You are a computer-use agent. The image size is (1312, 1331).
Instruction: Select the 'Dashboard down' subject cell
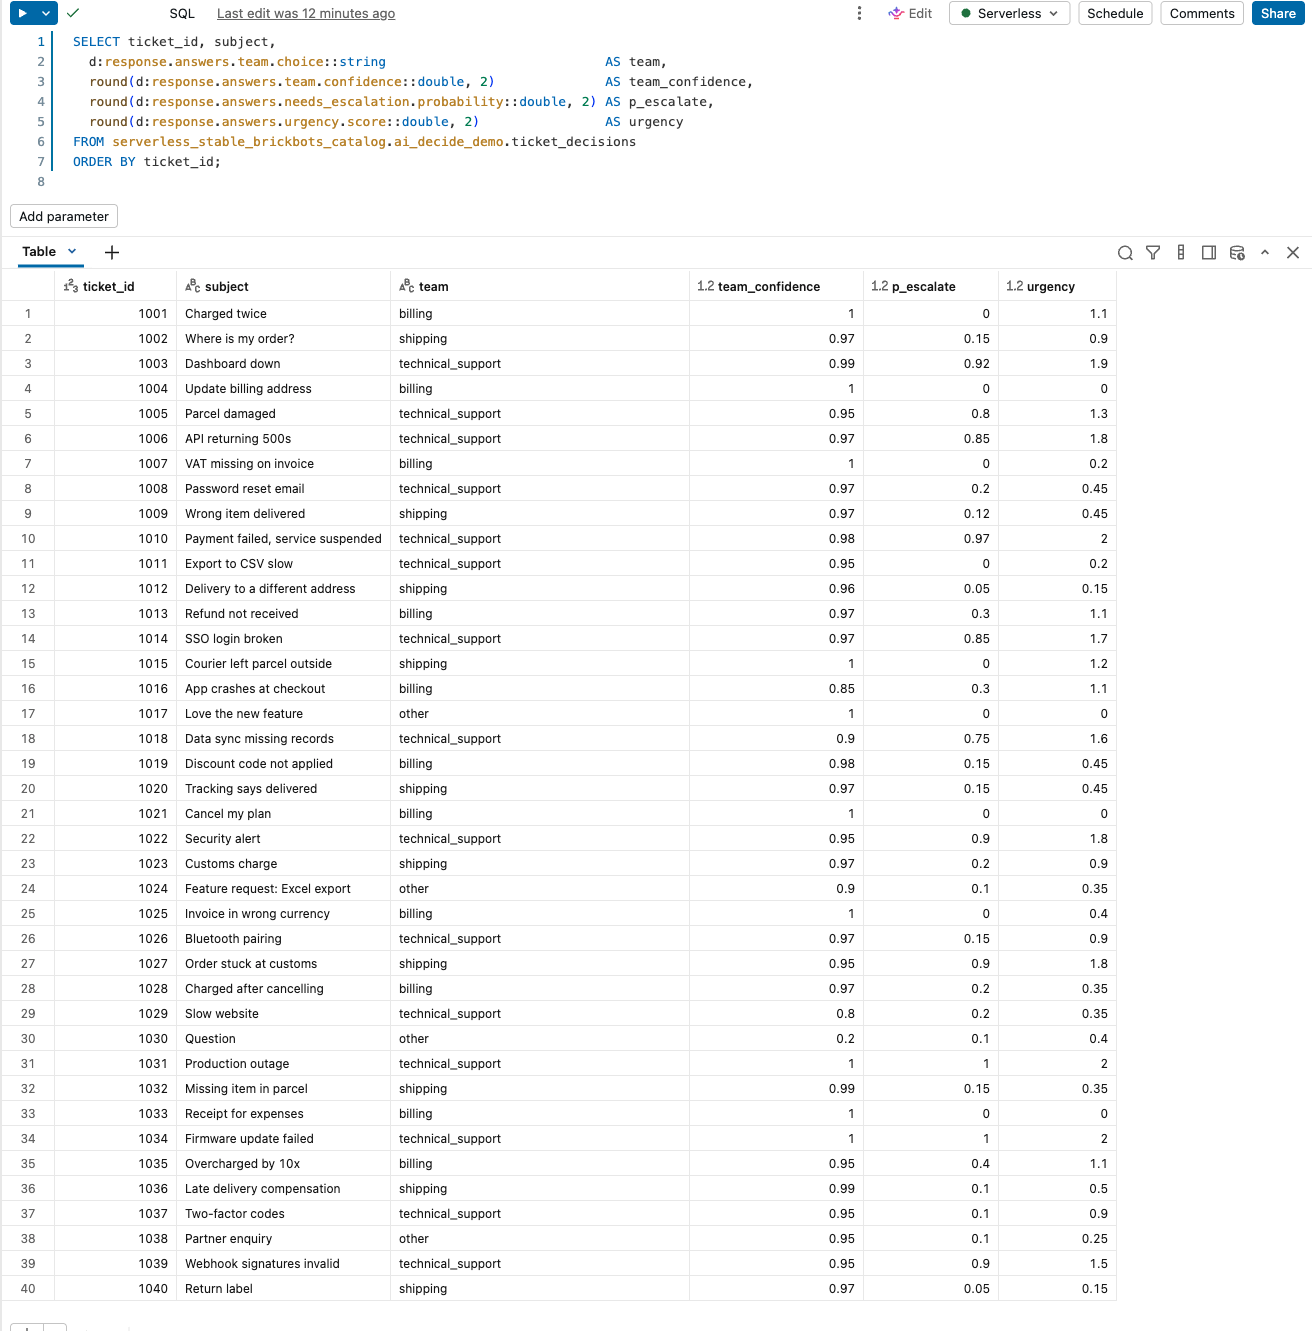pyautogui.click(x=283, y=363)
